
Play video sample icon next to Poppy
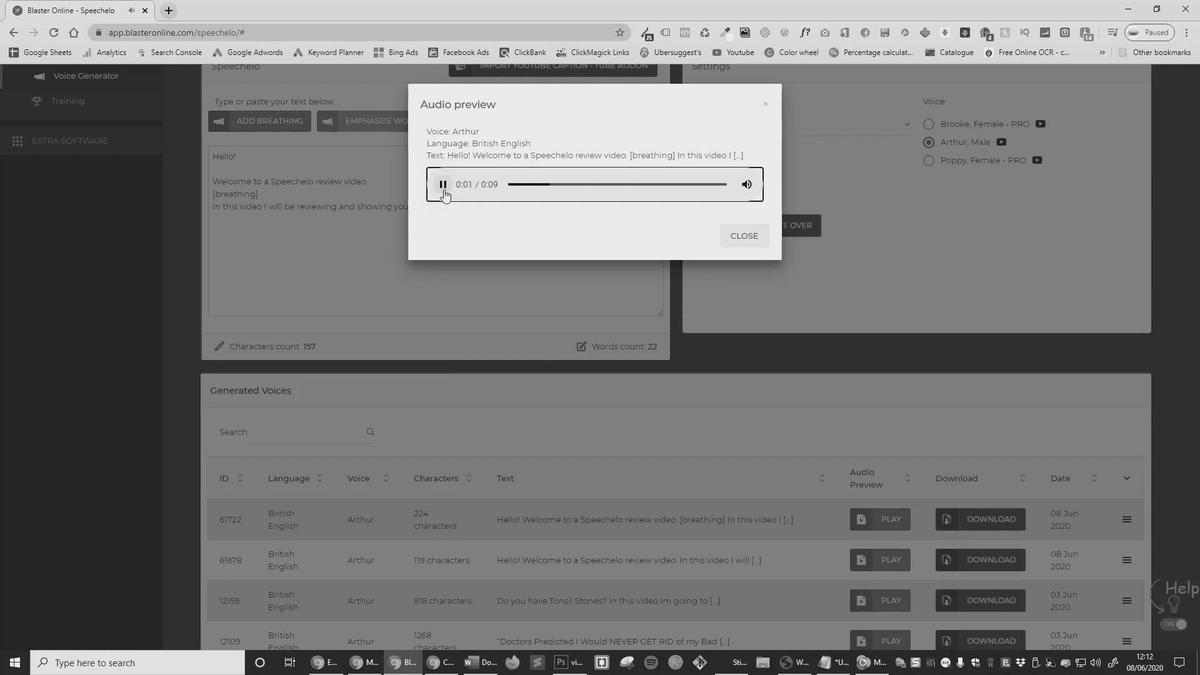tap(1037, 160)
